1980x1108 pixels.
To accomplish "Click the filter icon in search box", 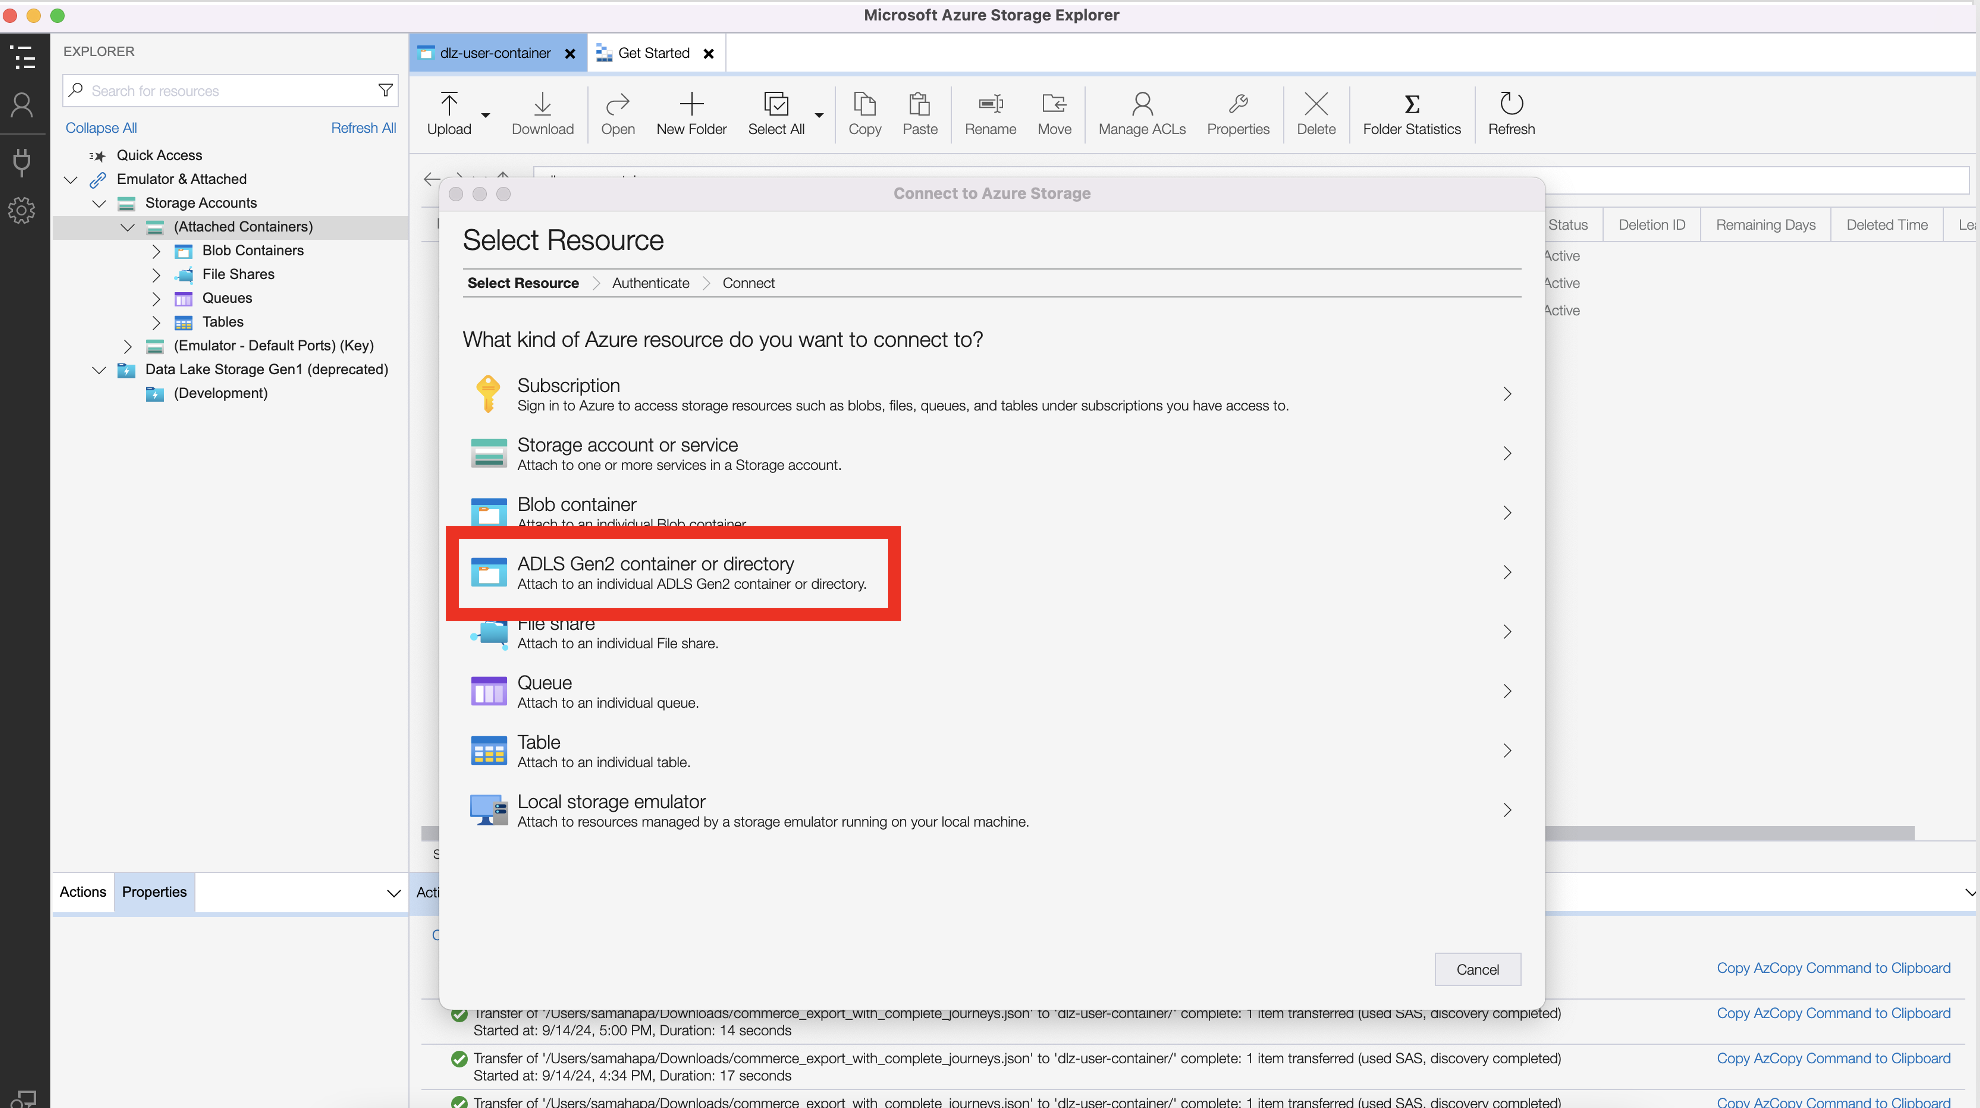I will [x=385, y=91].
